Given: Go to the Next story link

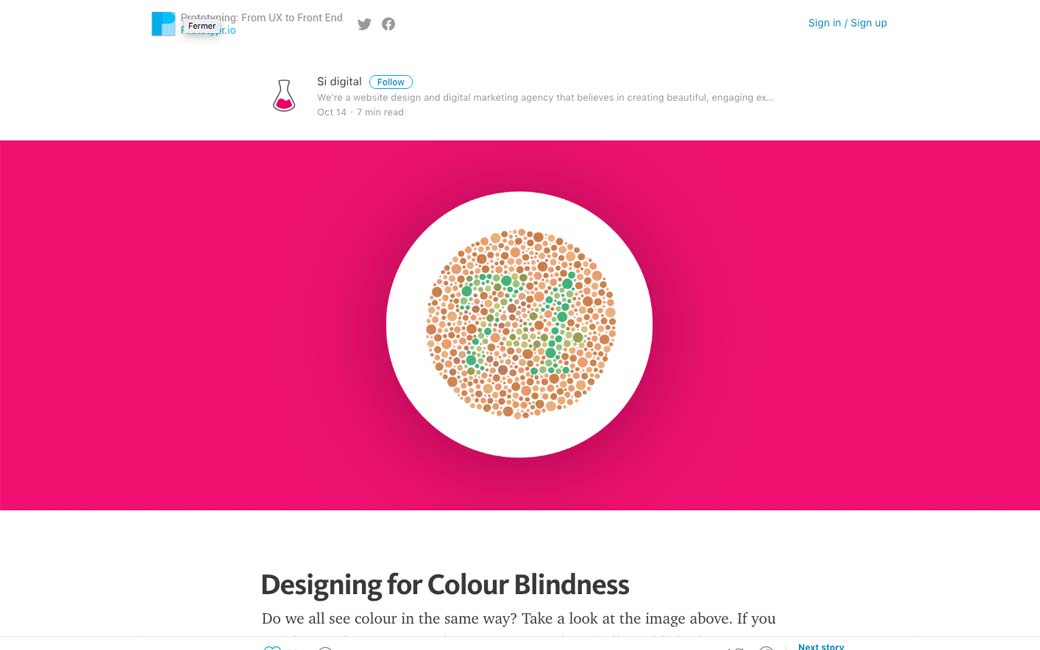Looking at the screenshot, I should [x=821, y=646].
